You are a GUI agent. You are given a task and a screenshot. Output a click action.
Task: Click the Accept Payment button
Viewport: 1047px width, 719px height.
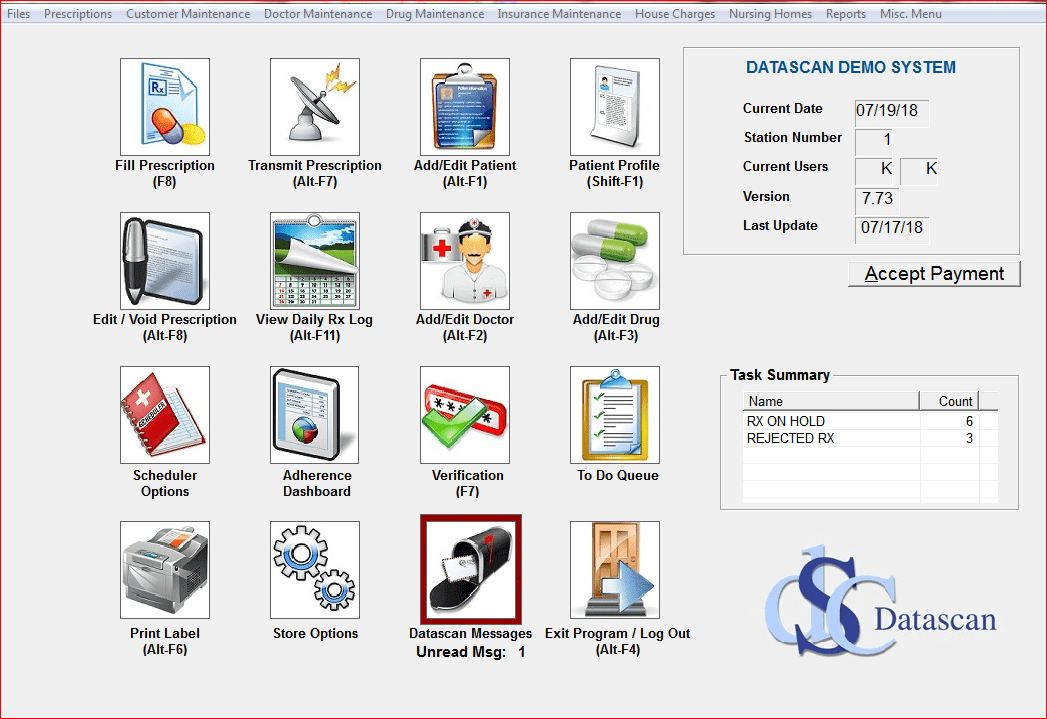tap(934, 274)
